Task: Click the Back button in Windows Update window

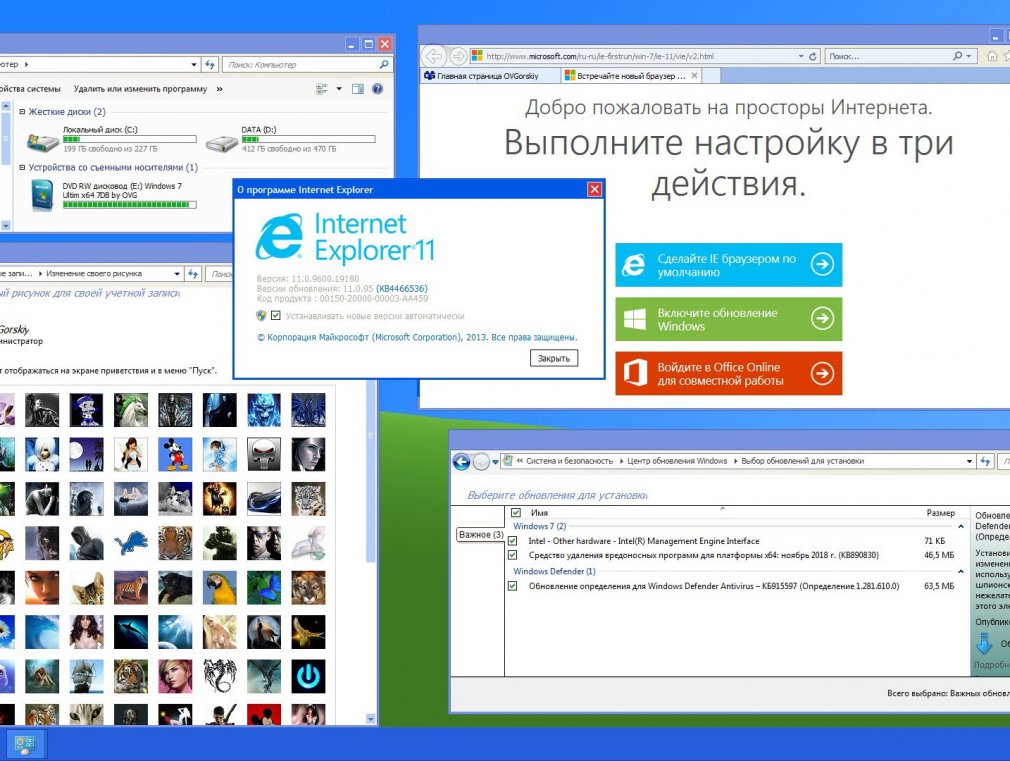Action: click(461, 461)
